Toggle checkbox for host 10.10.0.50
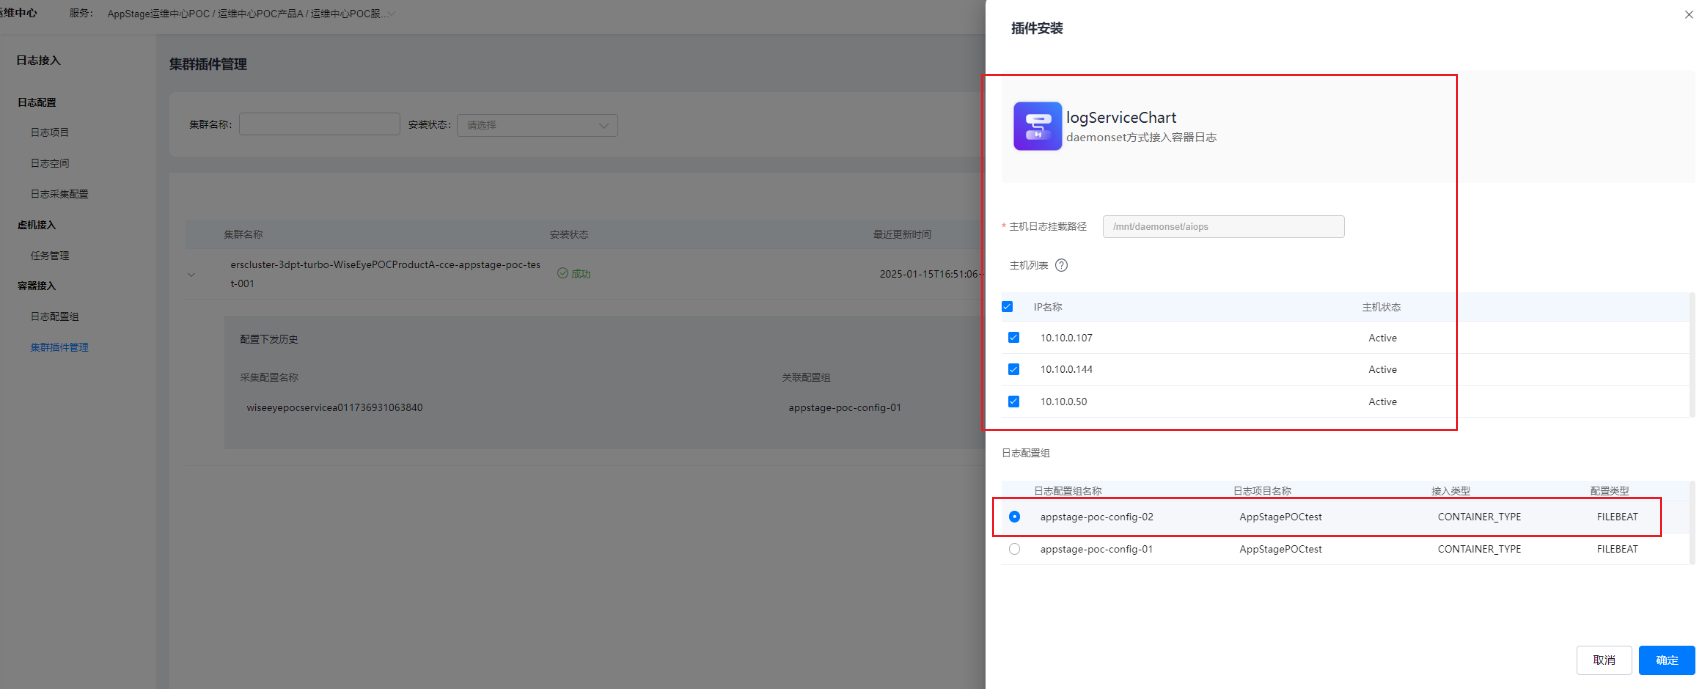Viewport: 1708px width, 689px height. coord(1013,402)
